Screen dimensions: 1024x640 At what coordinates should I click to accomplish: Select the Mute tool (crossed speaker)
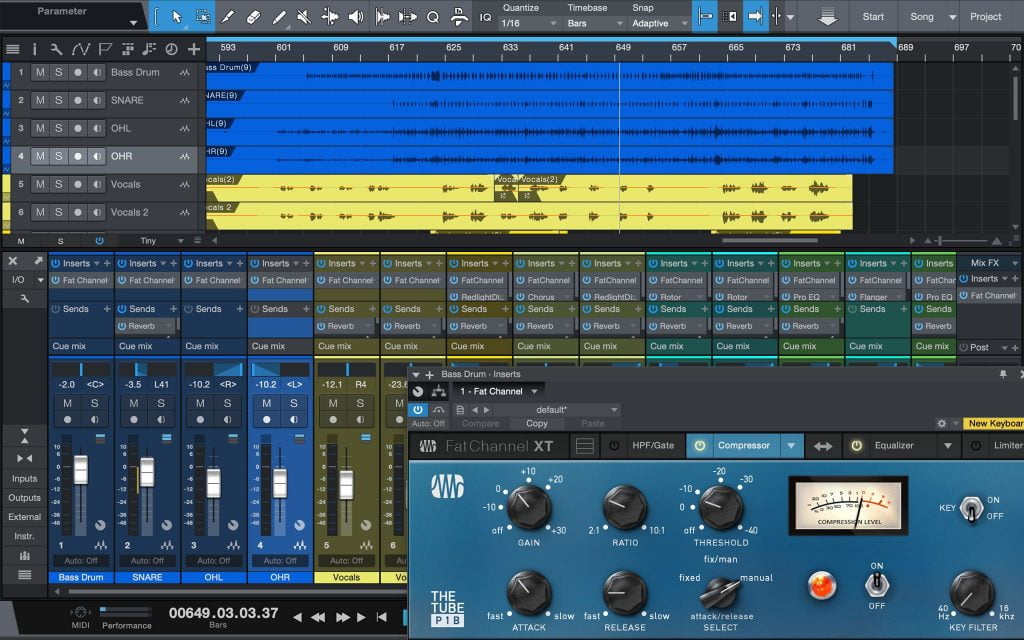(x=304, y=17)
